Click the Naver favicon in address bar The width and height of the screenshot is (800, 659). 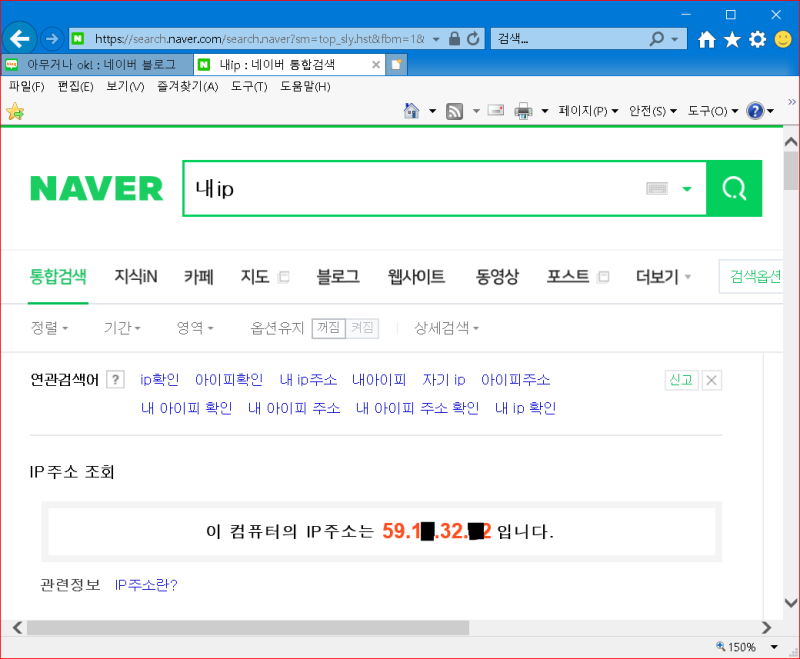[78, 39]
